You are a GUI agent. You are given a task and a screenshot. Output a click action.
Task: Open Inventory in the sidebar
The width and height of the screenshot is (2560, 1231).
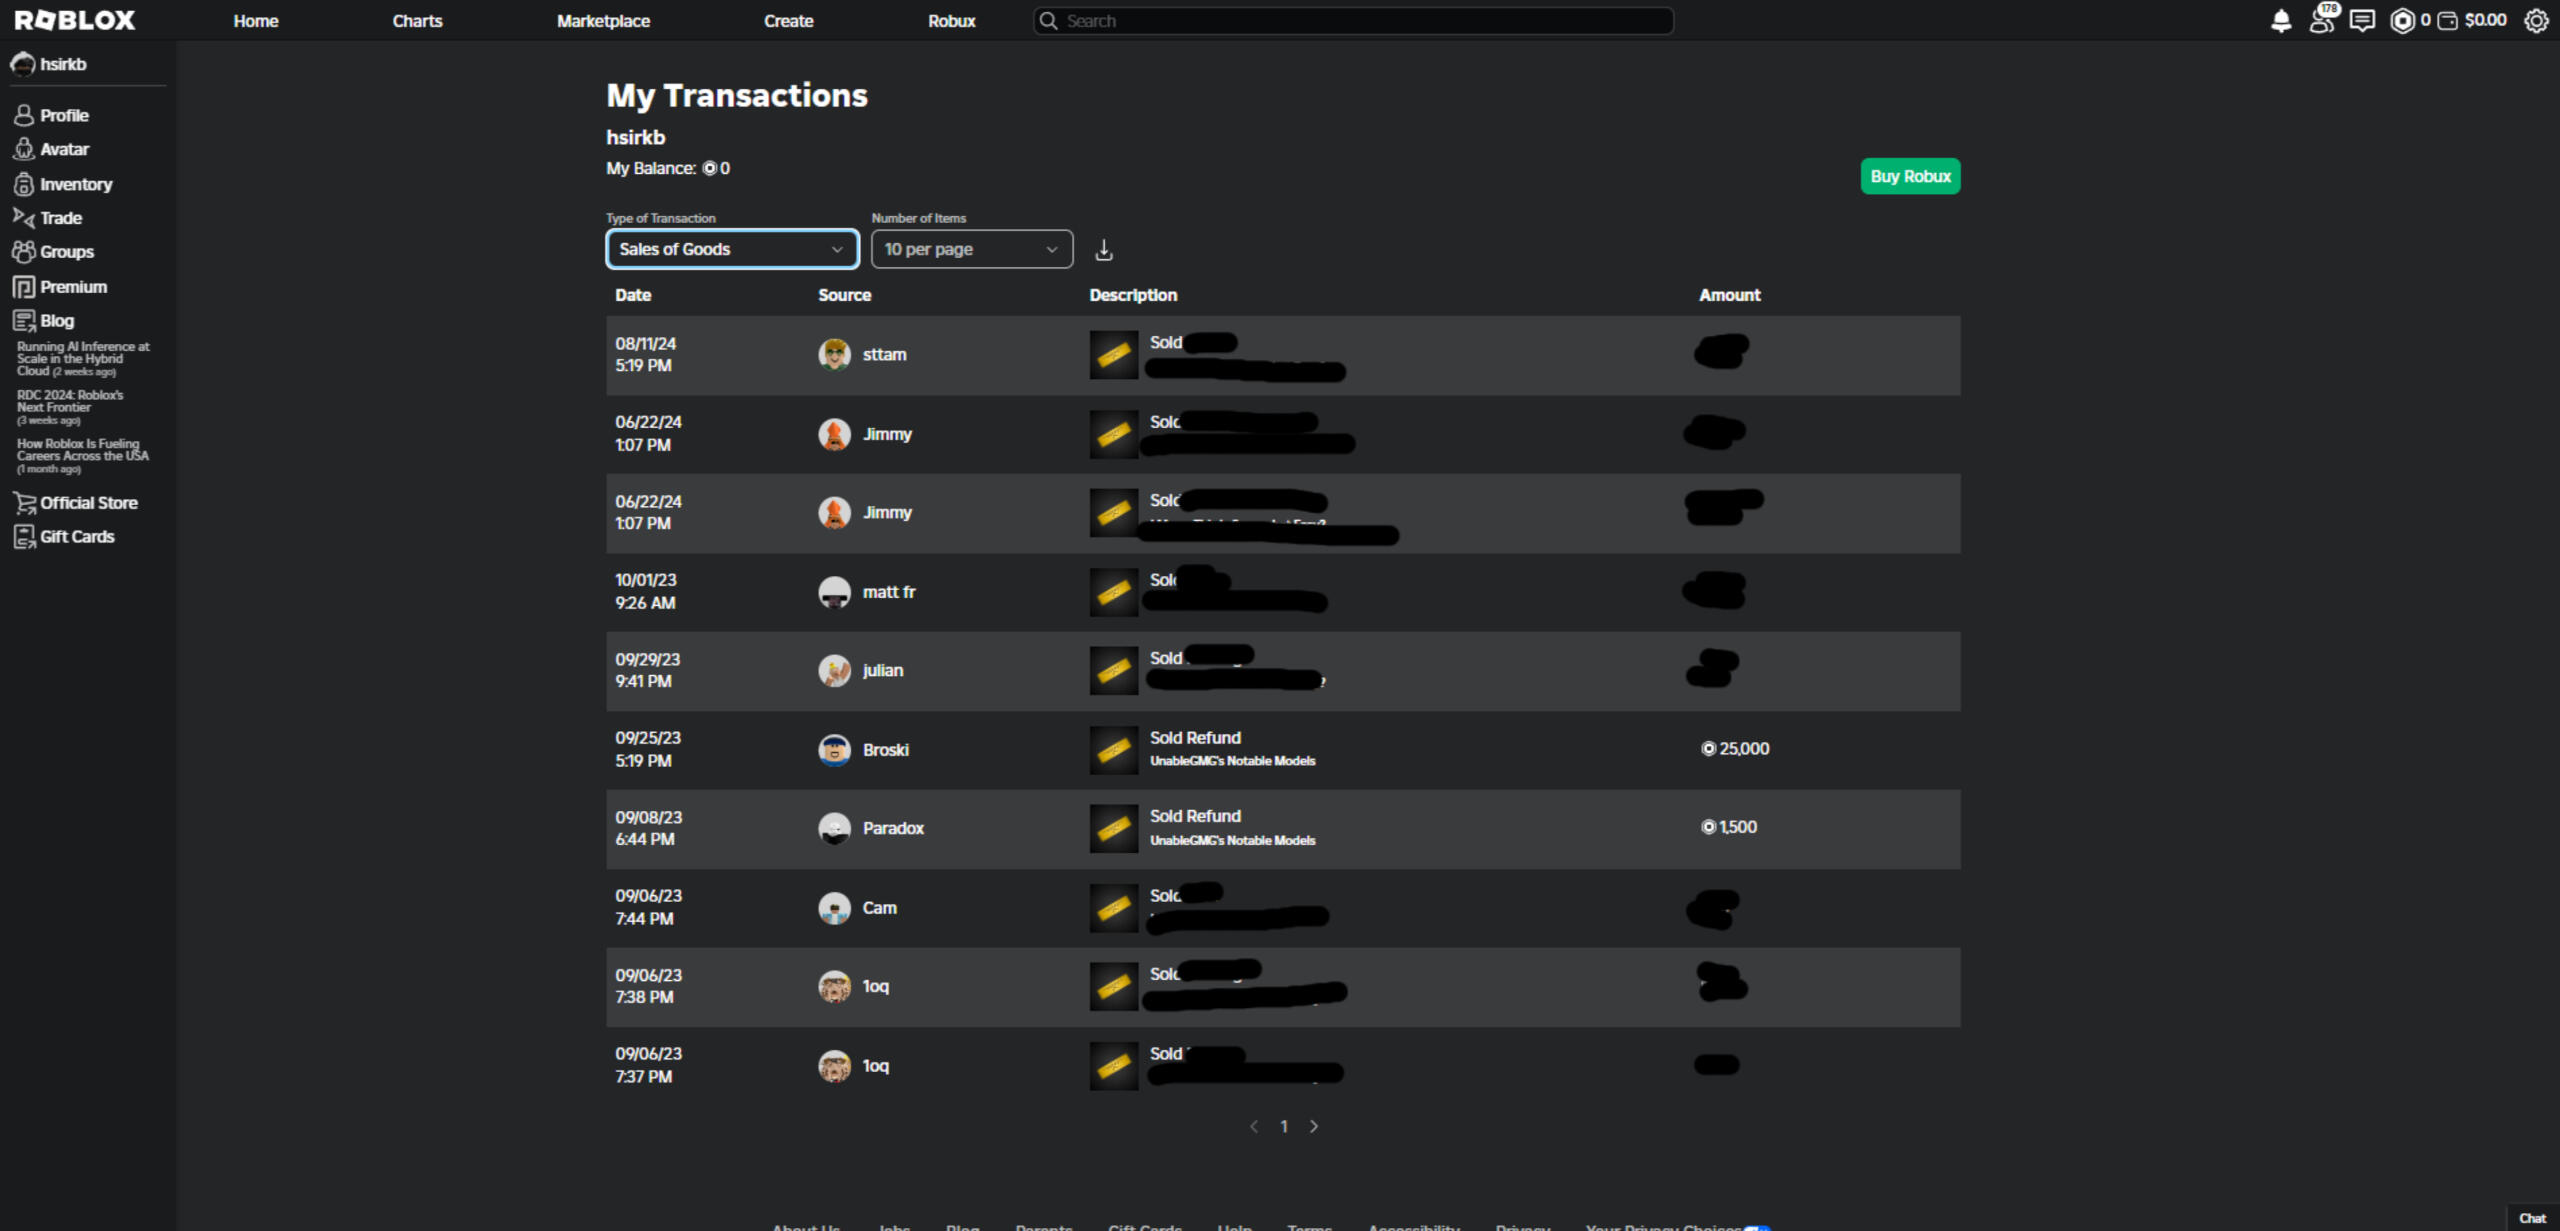(x=62, y=184)
